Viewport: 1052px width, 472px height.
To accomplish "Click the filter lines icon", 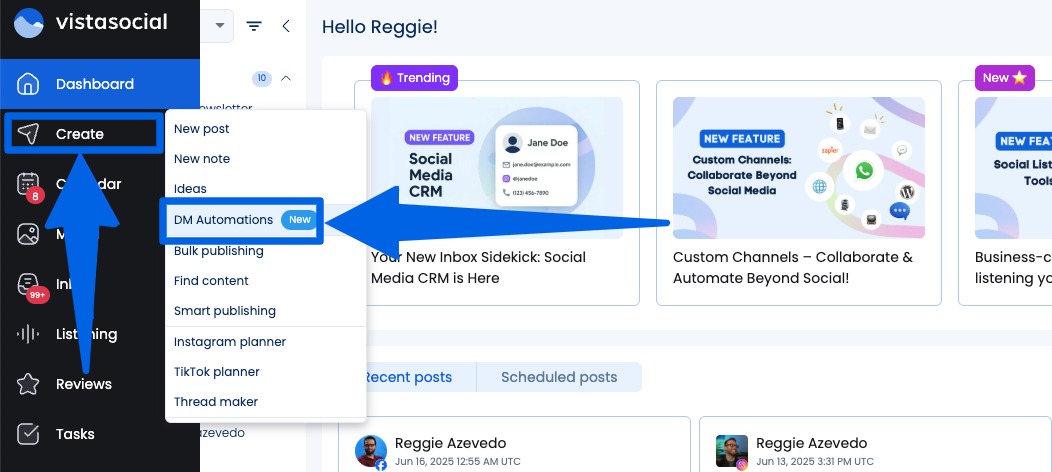I will (x=254, y=26).
